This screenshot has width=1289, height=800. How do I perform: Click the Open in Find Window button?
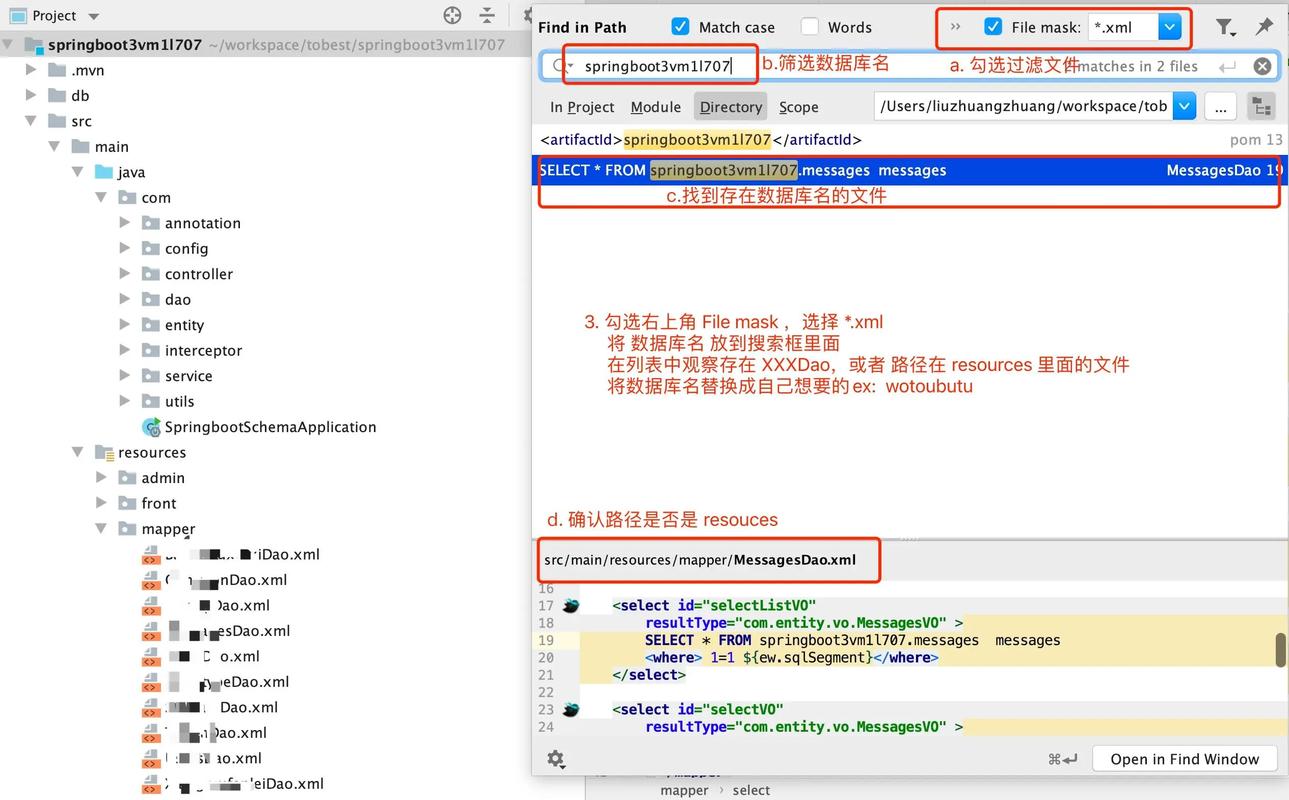[1184, 758]
